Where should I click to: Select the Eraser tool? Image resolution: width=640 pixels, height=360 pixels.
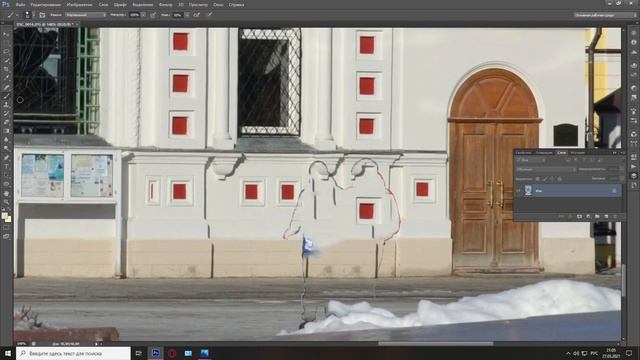tap(6, 122)
